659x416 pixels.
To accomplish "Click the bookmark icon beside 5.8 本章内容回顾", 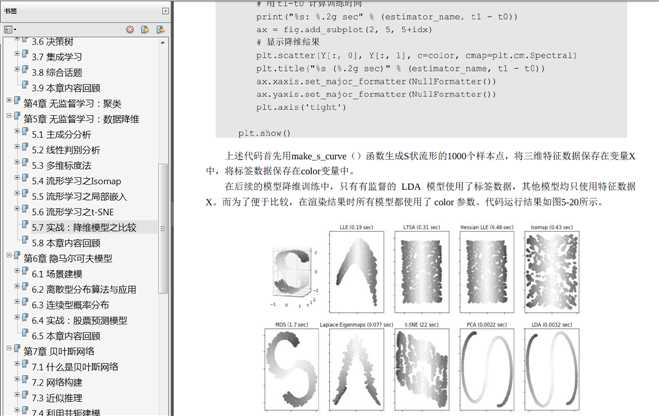I will coord(25,241).
